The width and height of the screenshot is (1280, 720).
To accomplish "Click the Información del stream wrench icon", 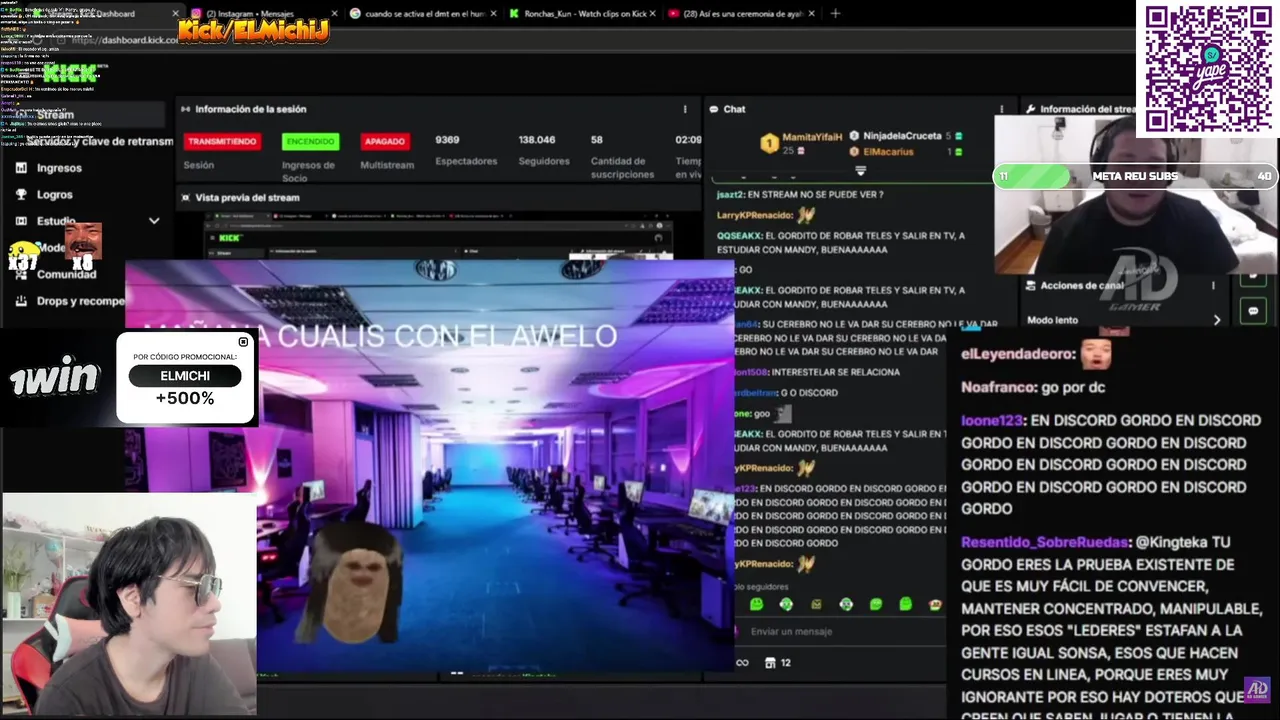I will coord(1029,109).
